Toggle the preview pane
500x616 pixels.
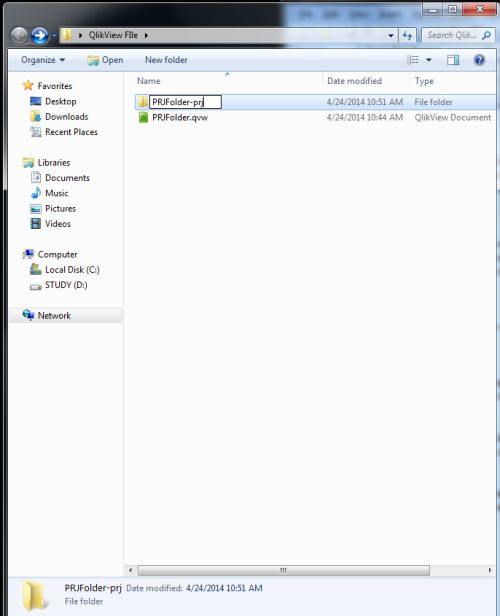(x=453, y=60)
